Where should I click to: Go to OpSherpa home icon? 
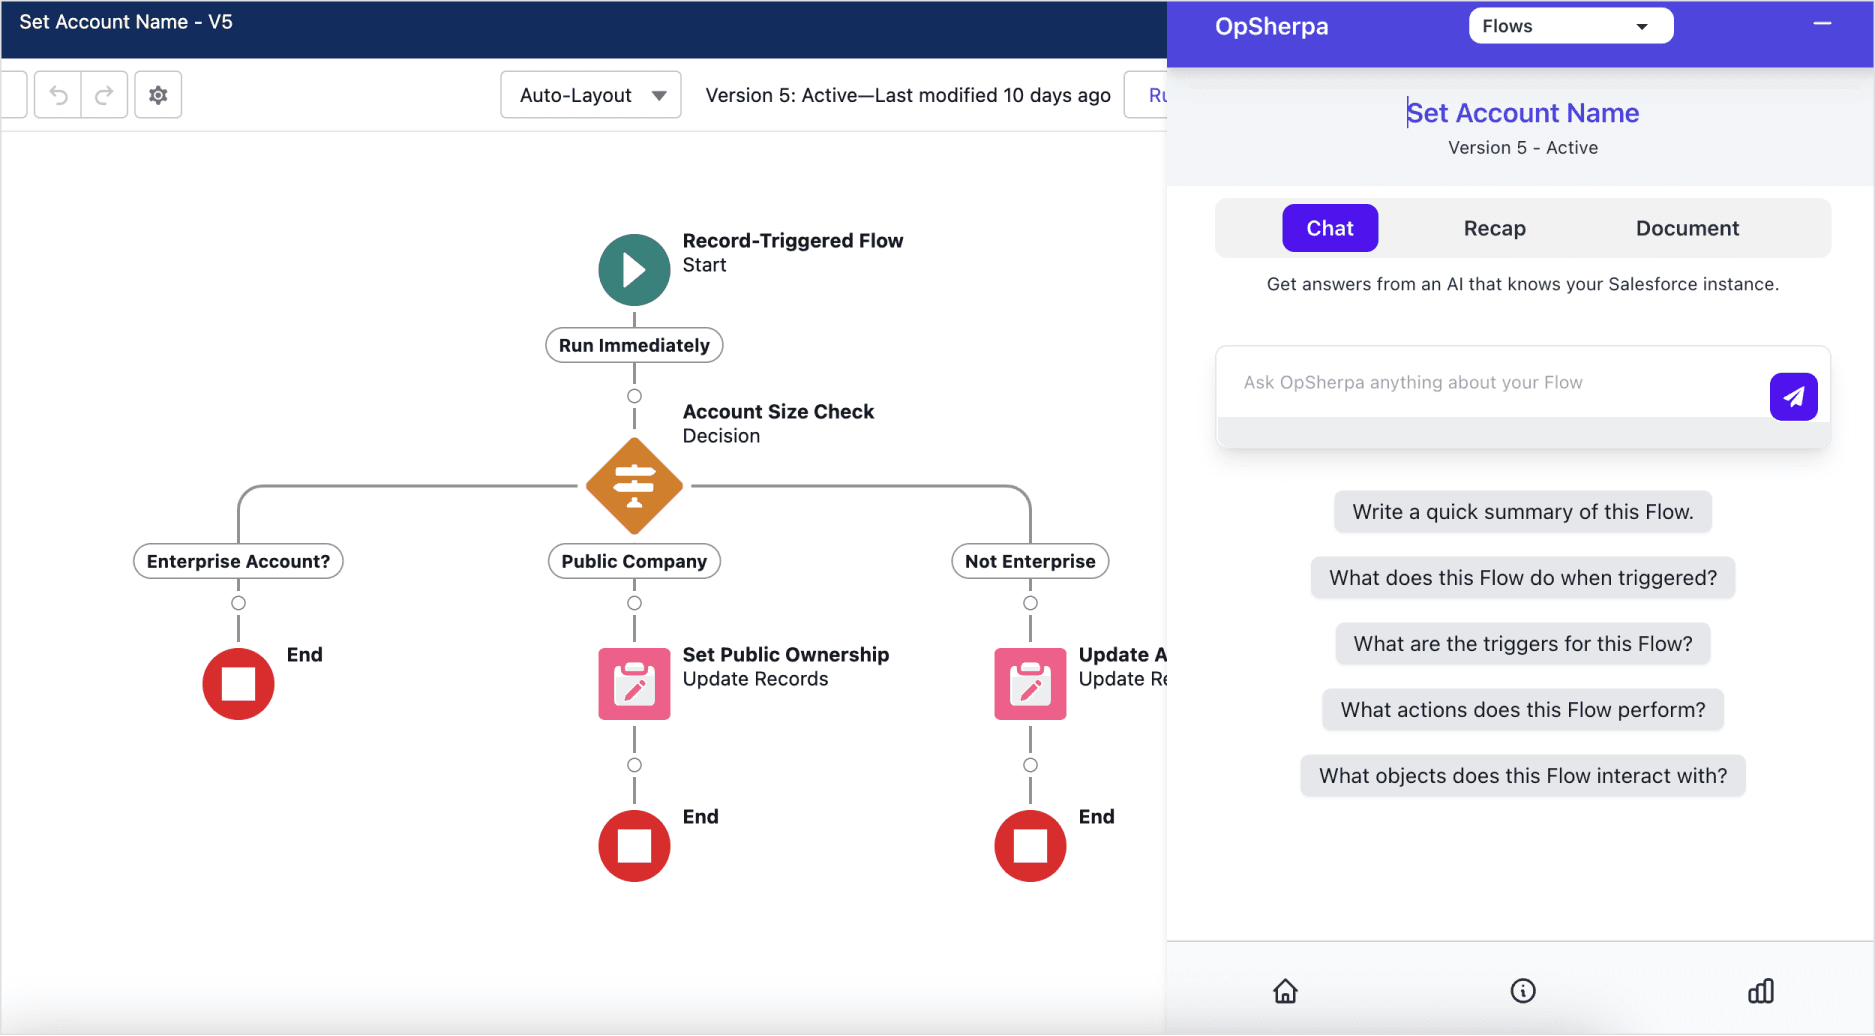[1285, 991]
